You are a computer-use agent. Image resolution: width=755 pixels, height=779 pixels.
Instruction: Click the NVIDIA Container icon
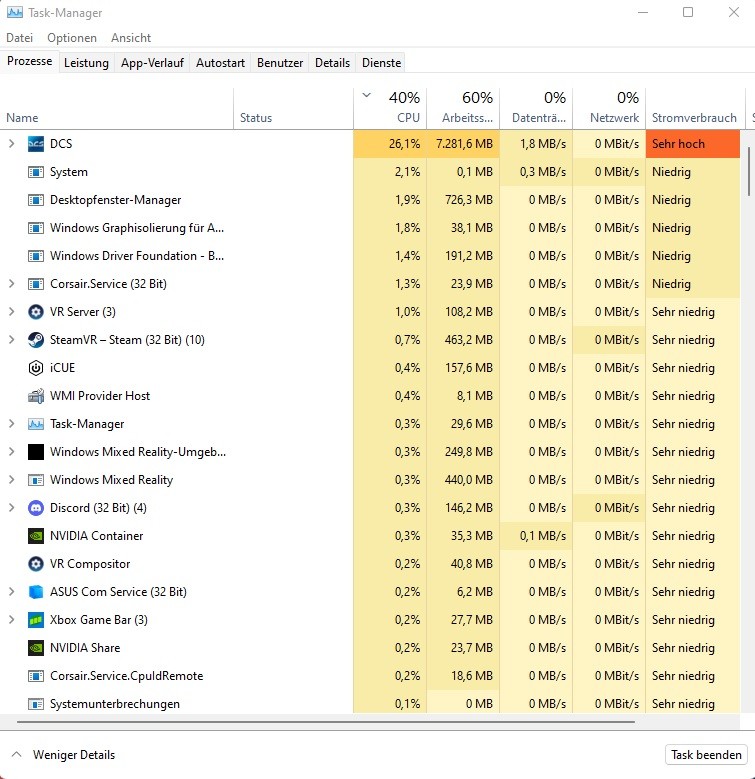coord(36,536)
